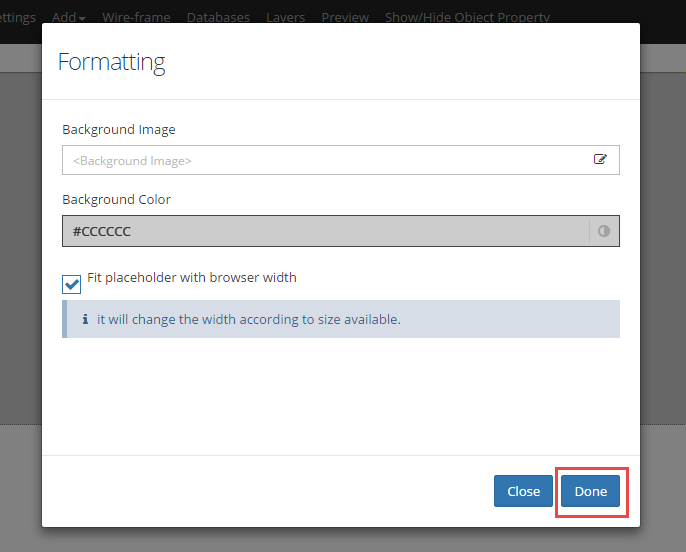Click the #CCCCCC background color field

tap(326, 231)
